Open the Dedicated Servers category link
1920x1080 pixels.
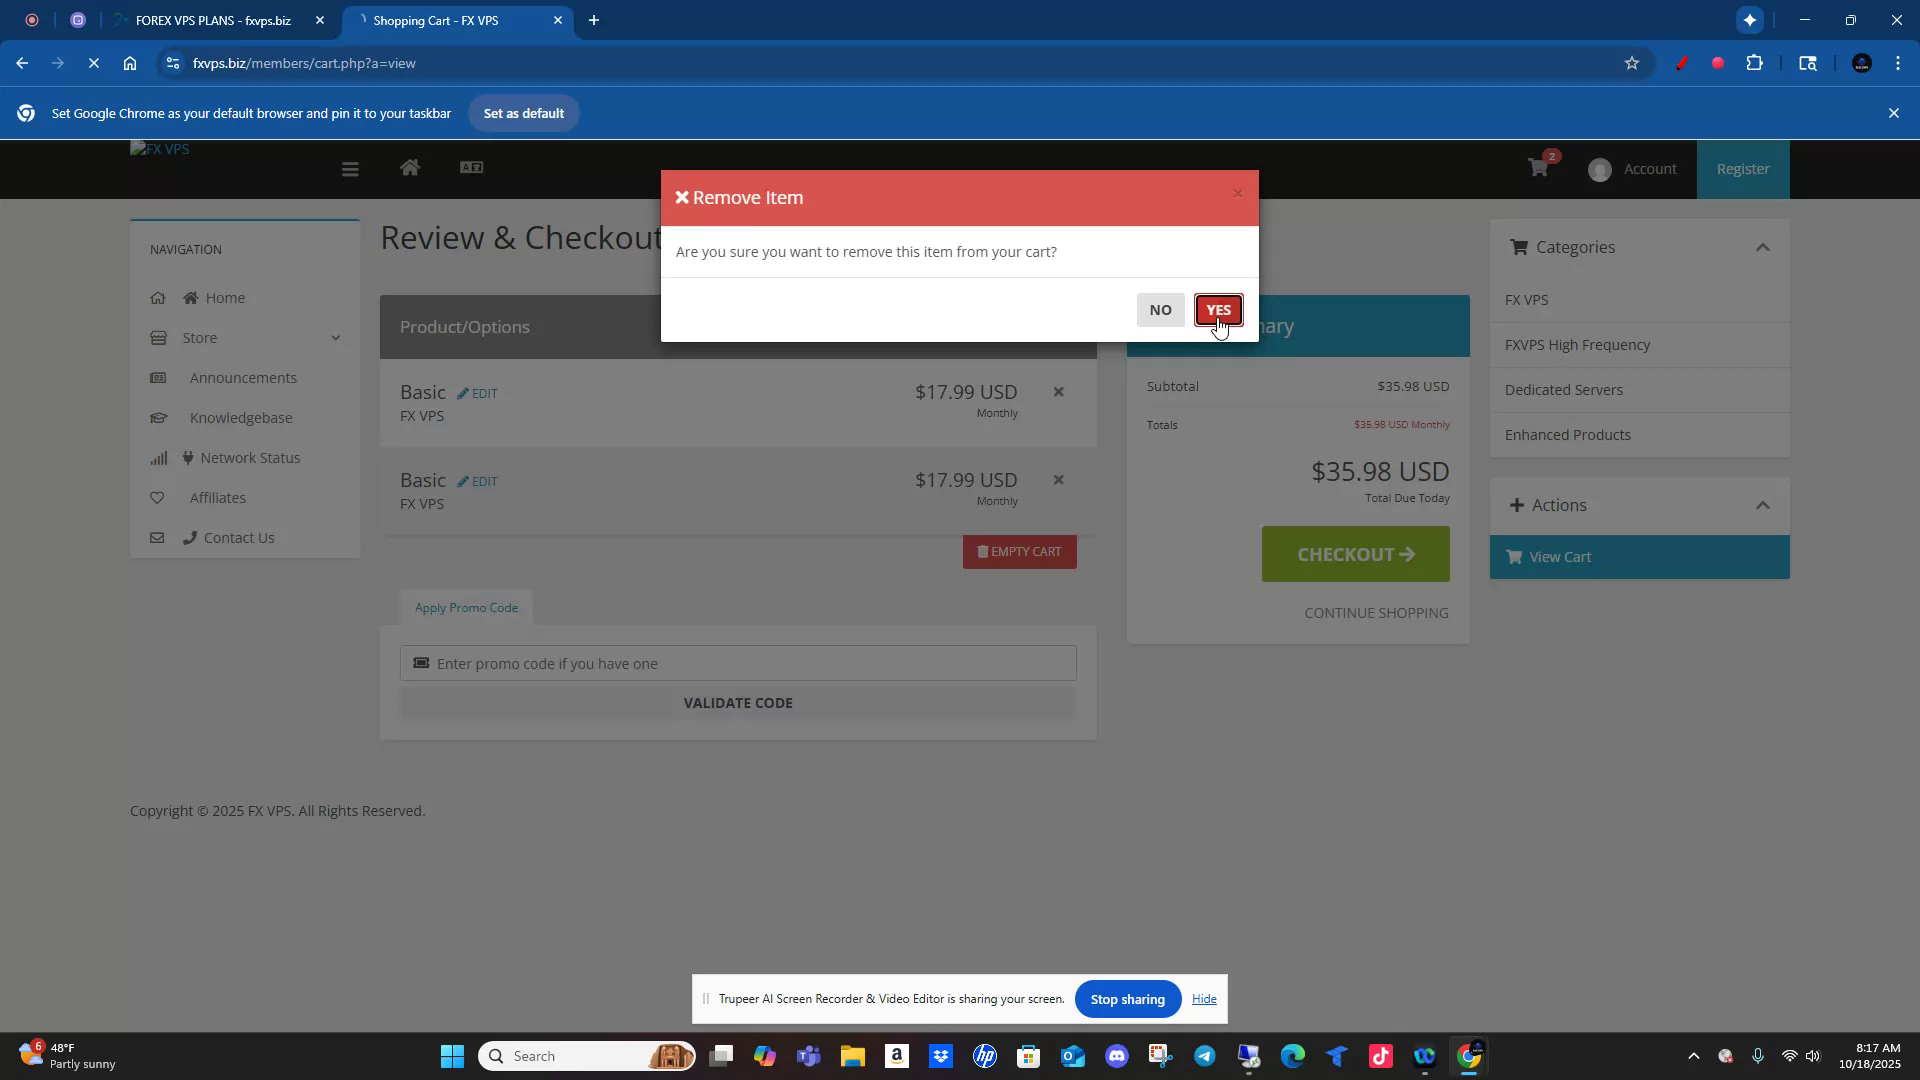click(1563, 389)
